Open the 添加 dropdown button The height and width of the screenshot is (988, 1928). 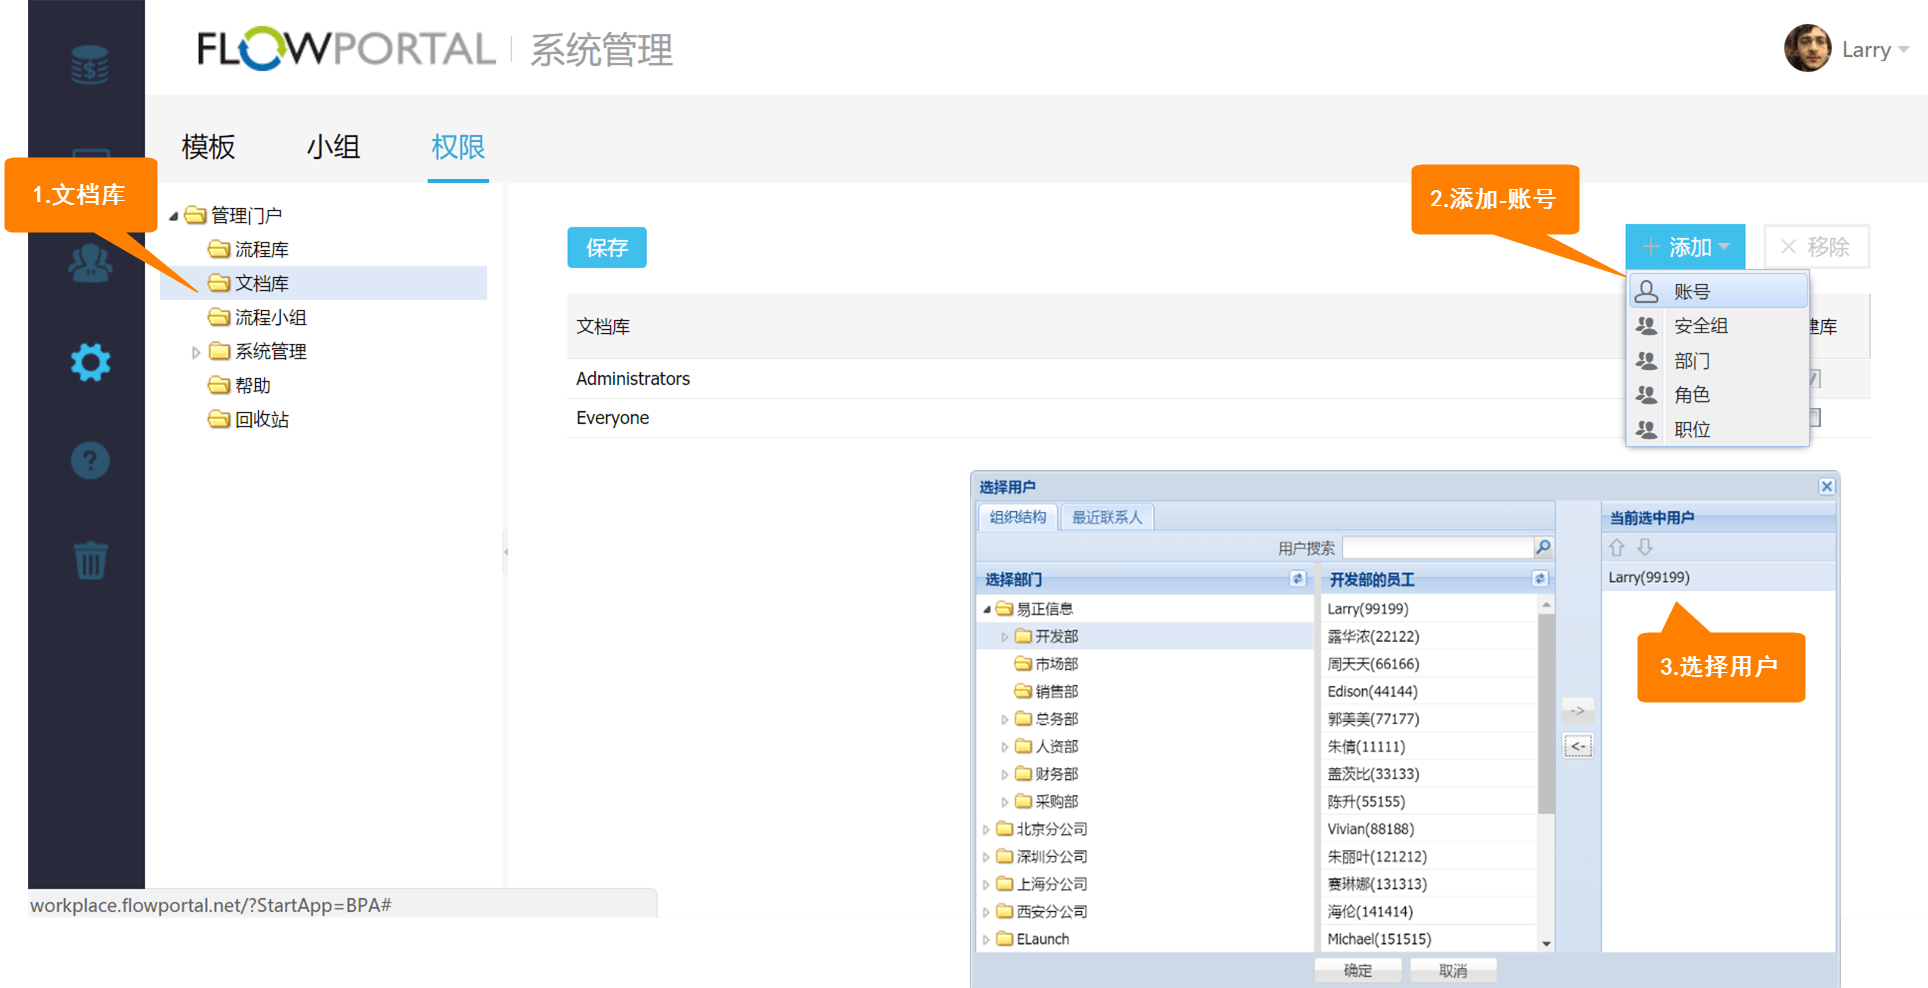pyautogui.click(x=1685, y=247)
